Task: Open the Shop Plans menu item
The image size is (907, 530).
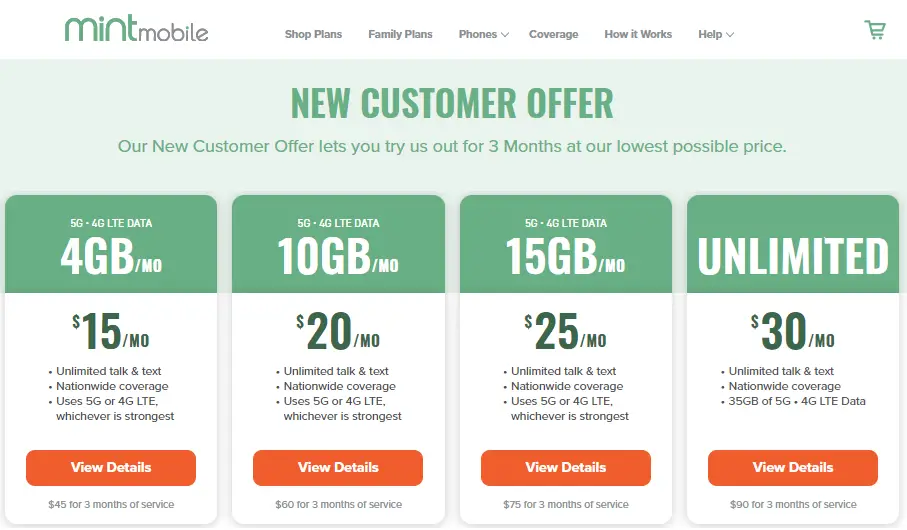Action: pyautogui.click(x=313, y=34)
